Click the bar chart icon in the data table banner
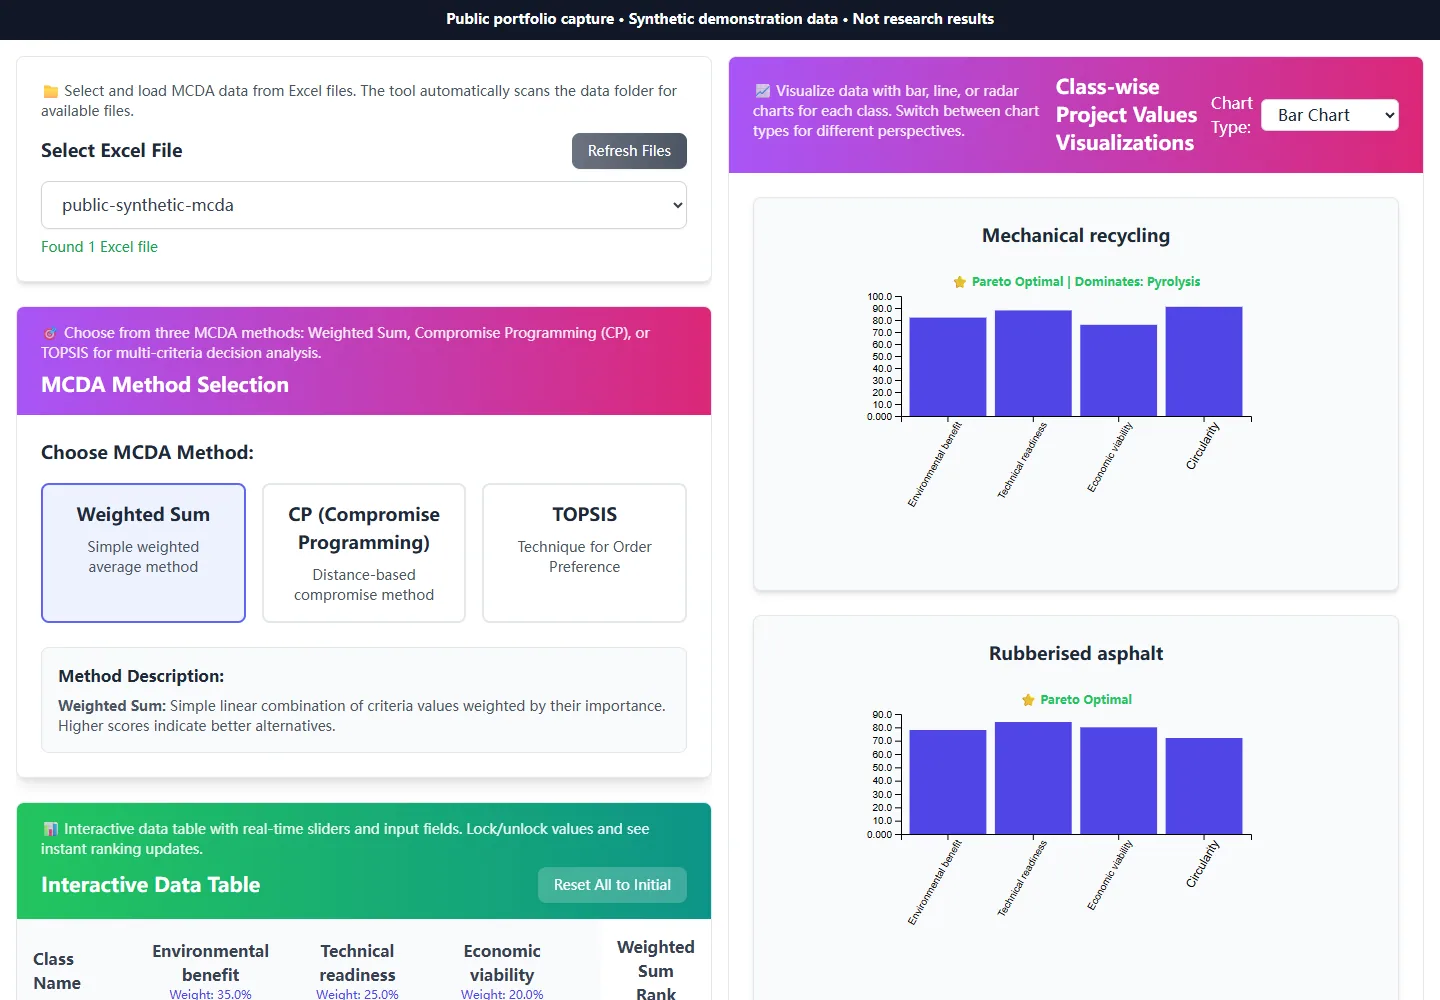 50,829
